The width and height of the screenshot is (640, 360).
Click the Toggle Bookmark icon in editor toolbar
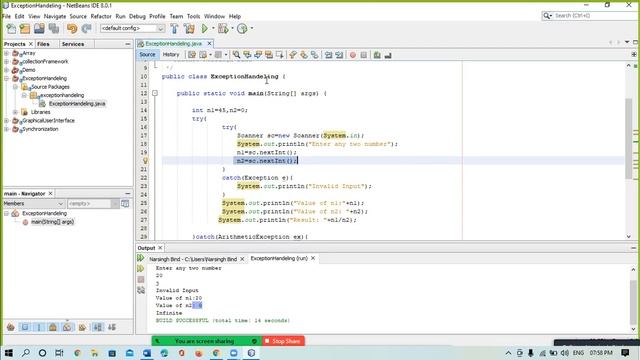coord(314,55)
